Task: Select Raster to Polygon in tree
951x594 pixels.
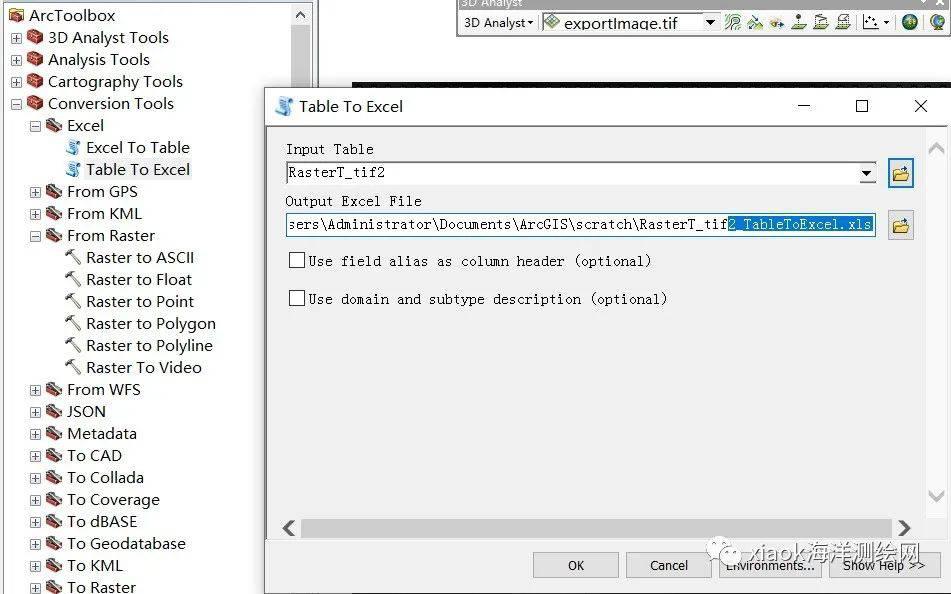Action: pyautogui.click(x=150, y=324)
